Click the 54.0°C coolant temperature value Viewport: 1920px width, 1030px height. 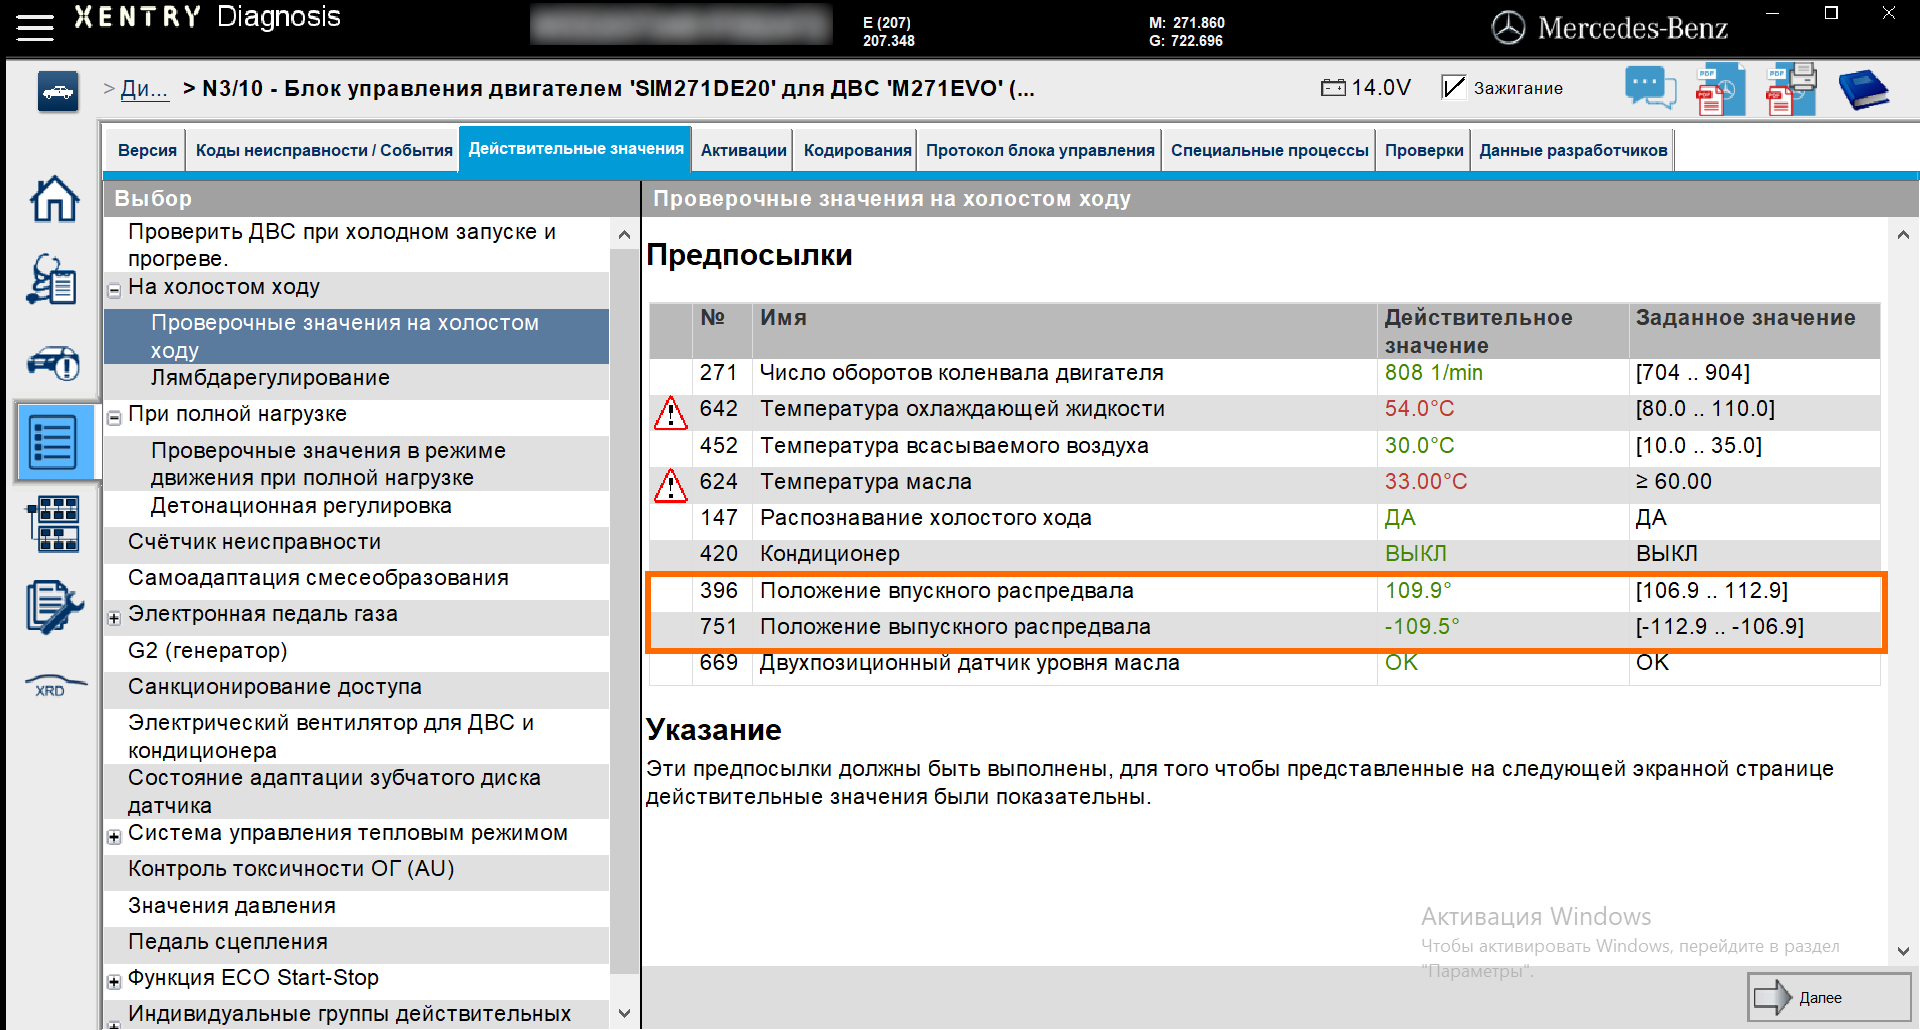click(1419, 409)
